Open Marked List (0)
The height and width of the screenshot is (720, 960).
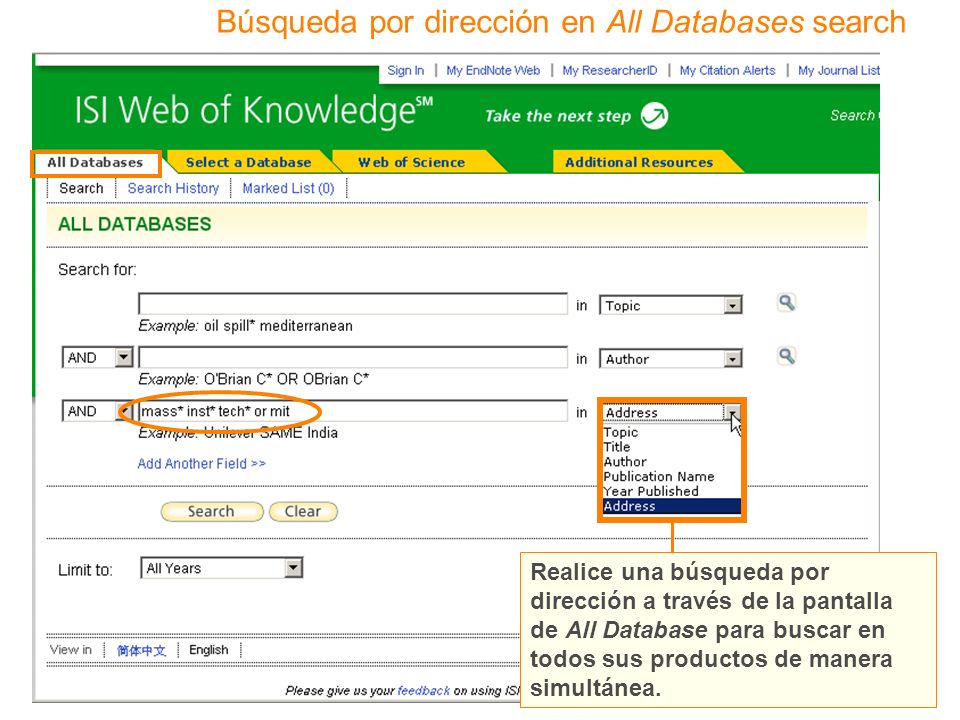[x=288, y=189]
